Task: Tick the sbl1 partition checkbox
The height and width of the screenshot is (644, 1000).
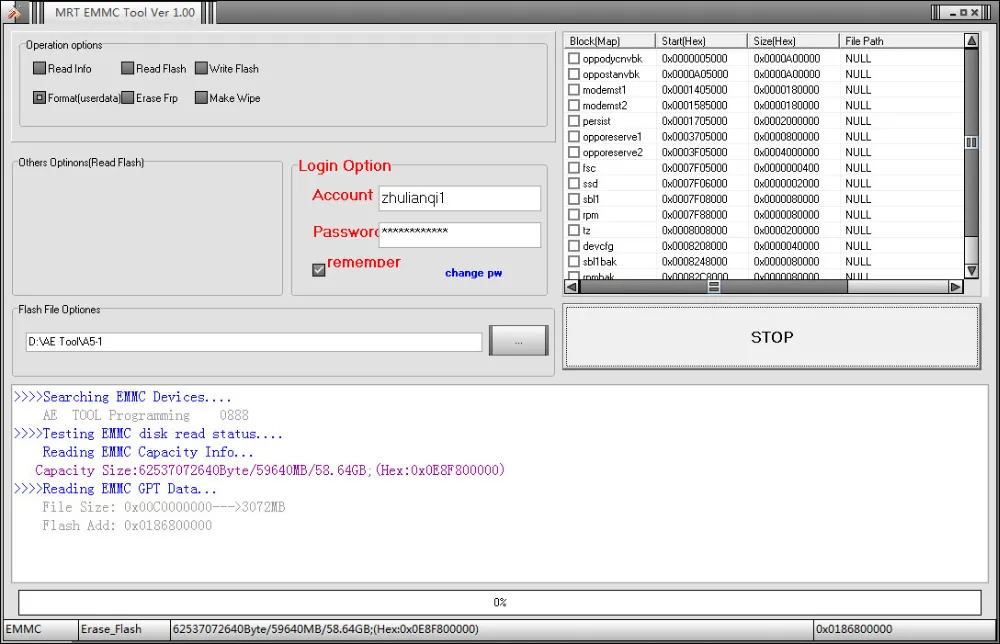Action: click(x=573, y=199)
